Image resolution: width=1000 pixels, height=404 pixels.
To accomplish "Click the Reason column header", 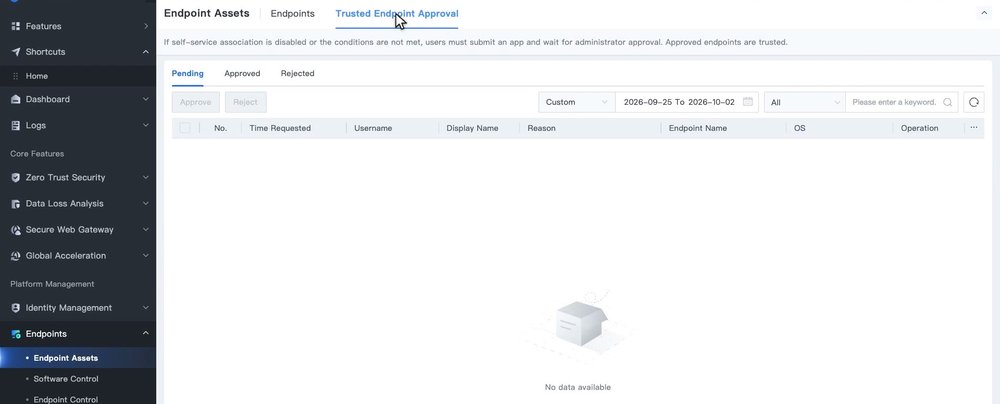I will point(541,128).
